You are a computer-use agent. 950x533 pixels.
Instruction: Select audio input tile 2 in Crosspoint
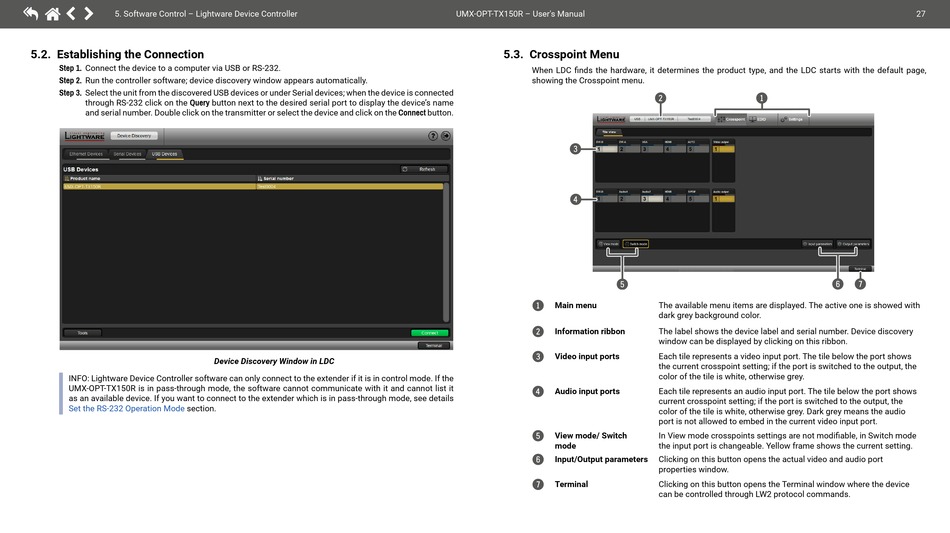click(x=629, y=199)
